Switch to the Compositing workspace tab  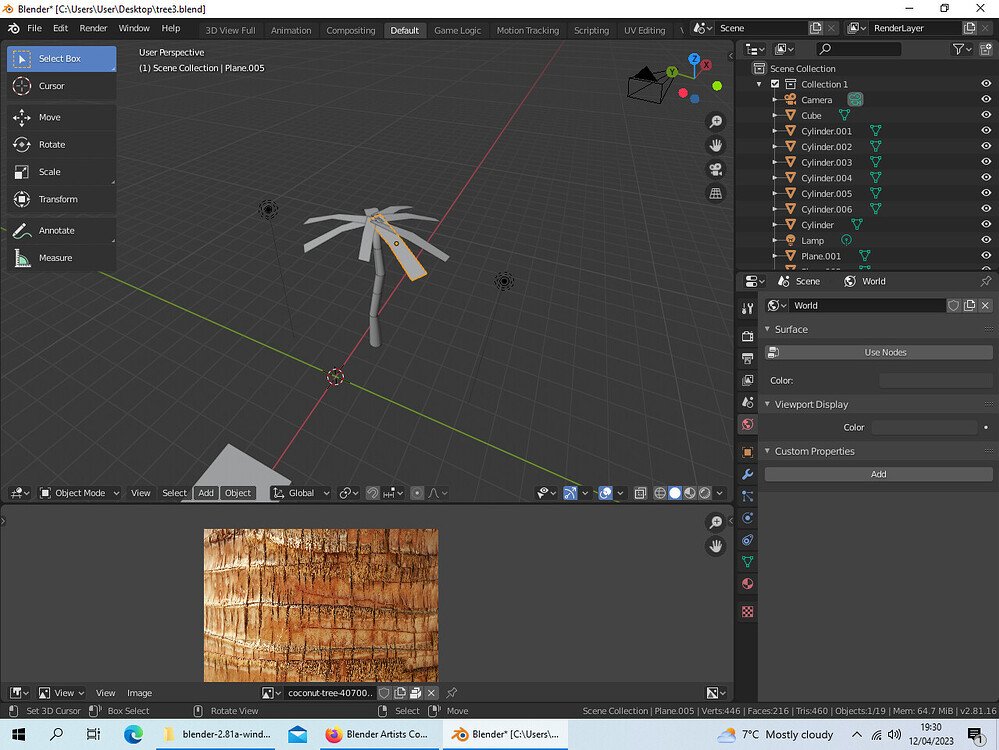point(350,31)
